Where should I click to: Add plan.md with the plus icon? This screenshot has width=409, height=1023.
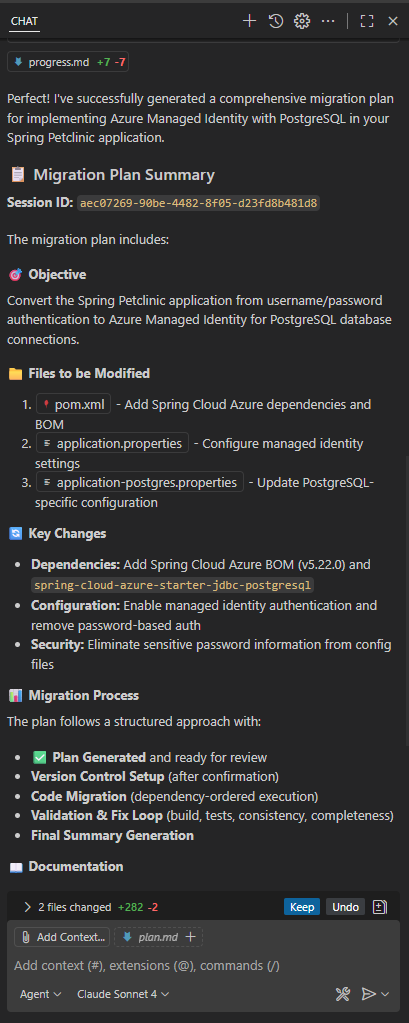click(x=191, y=937)
